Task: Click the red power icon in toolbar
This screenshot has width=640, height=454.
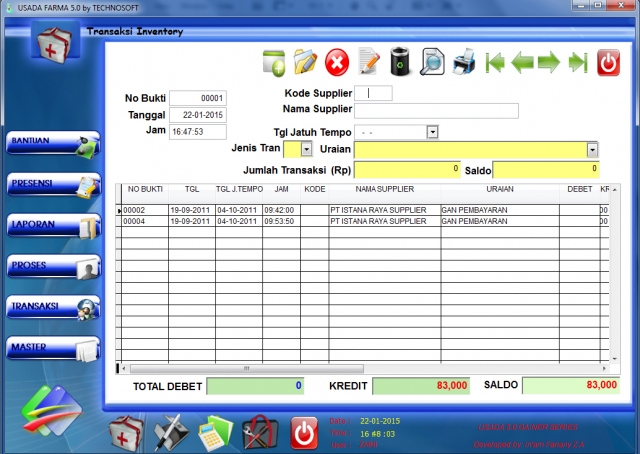Action: (x=608, y=63)
